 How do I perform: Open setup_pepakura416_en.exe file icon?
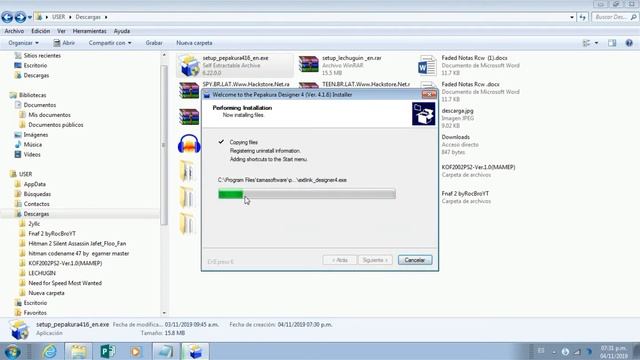(x=189, y=65)
